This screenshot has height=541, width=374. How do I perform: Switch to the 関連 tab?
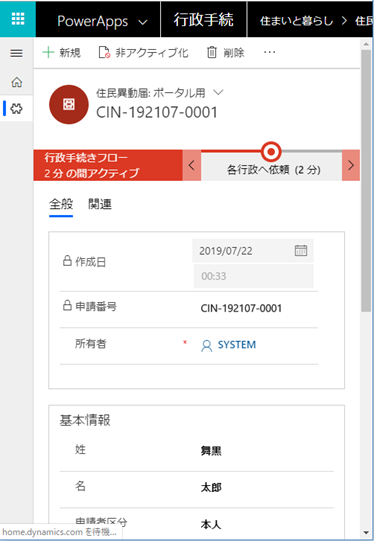(100, 204)
